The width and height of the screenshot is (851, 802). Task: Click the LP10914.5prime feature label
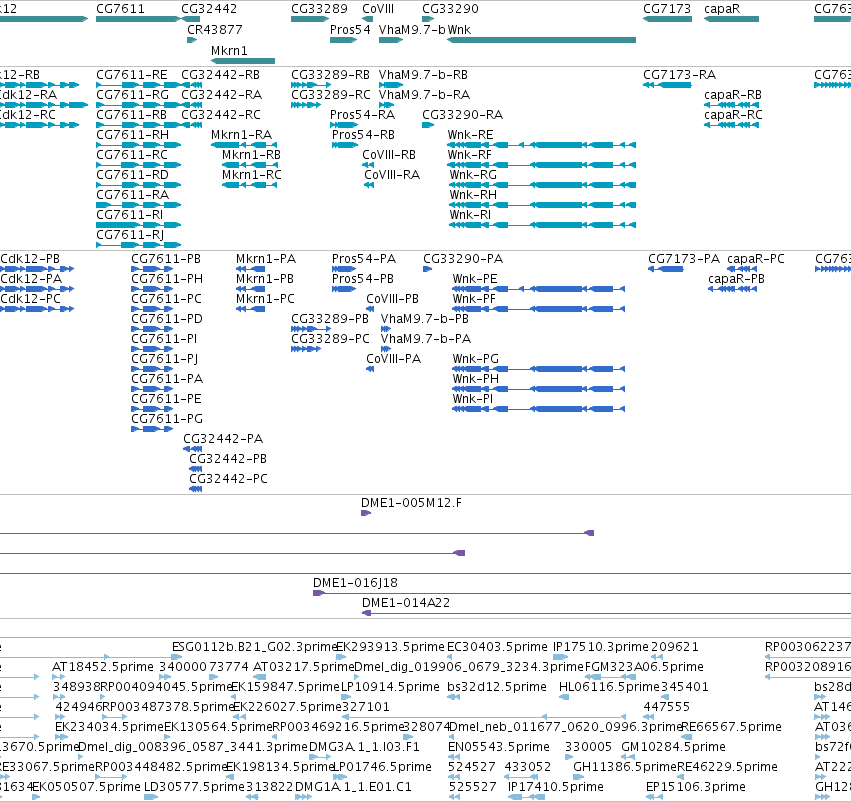(x=390, y=687)
